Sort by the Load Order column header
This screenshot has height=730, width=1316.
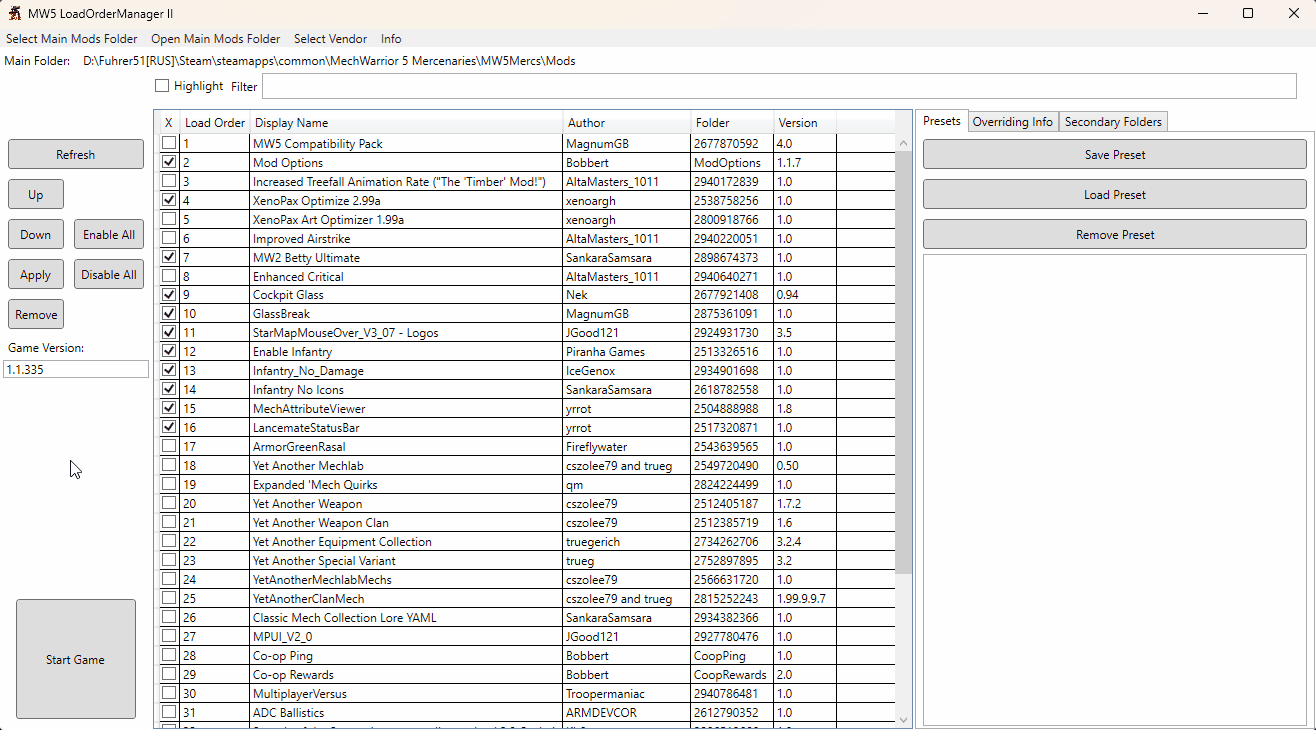click(214, 122)
